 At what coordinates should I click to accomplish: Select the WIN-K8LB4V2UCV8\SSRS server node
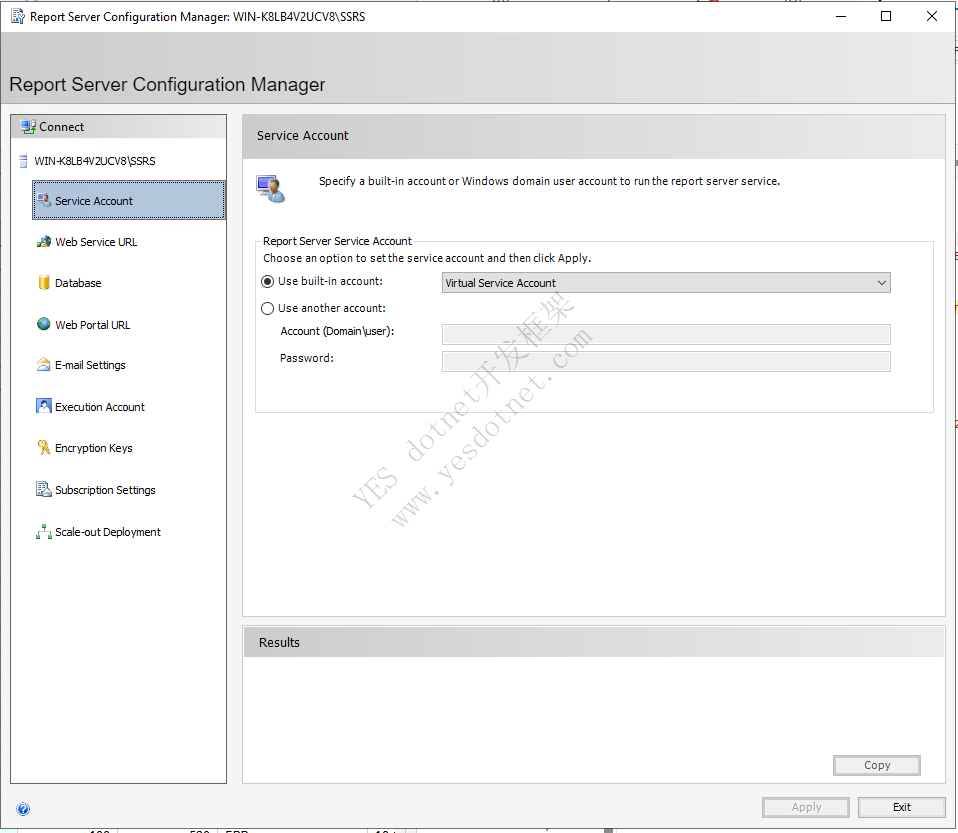pyautogui.click(x=94, y=161)
